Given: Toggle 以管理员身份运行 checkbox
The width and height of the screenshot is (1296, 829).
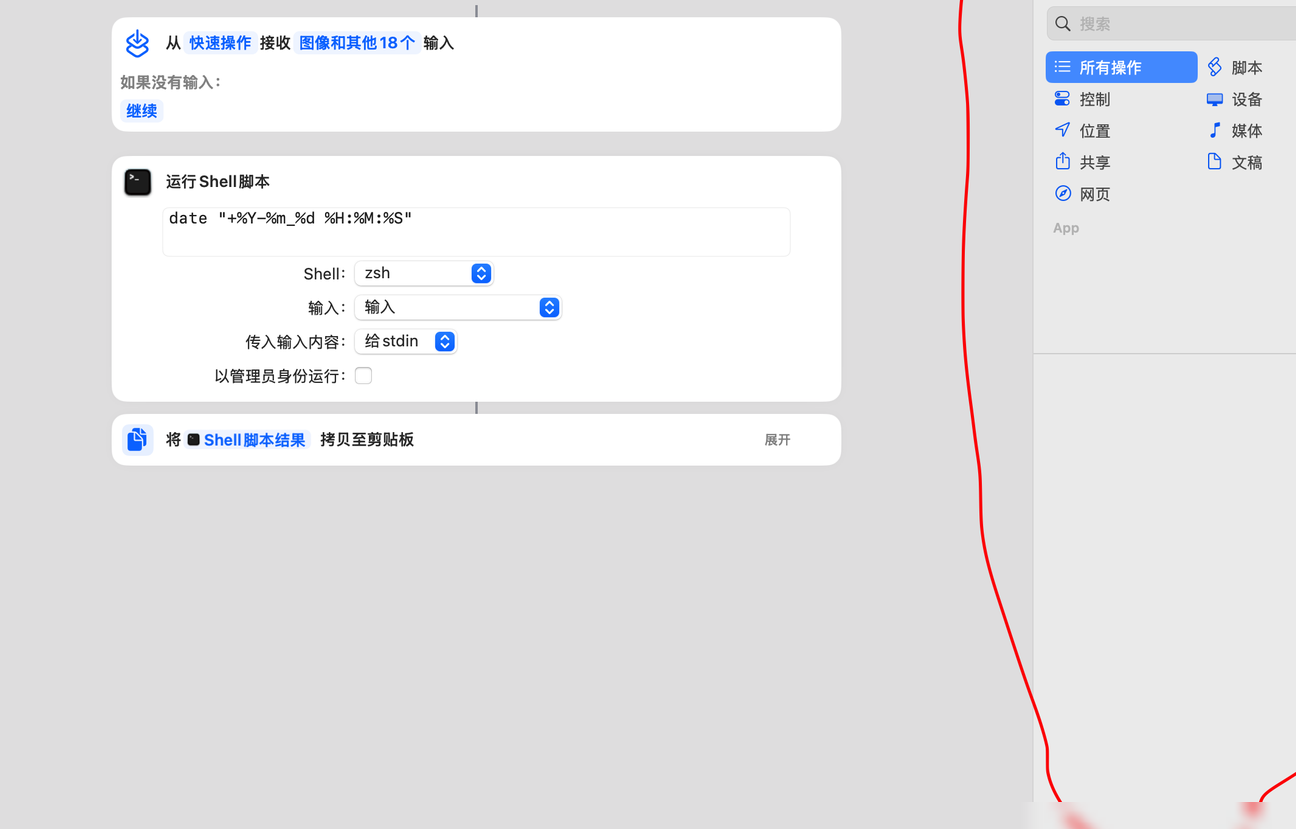Looking at the screenshot, I should pos(364,376).
